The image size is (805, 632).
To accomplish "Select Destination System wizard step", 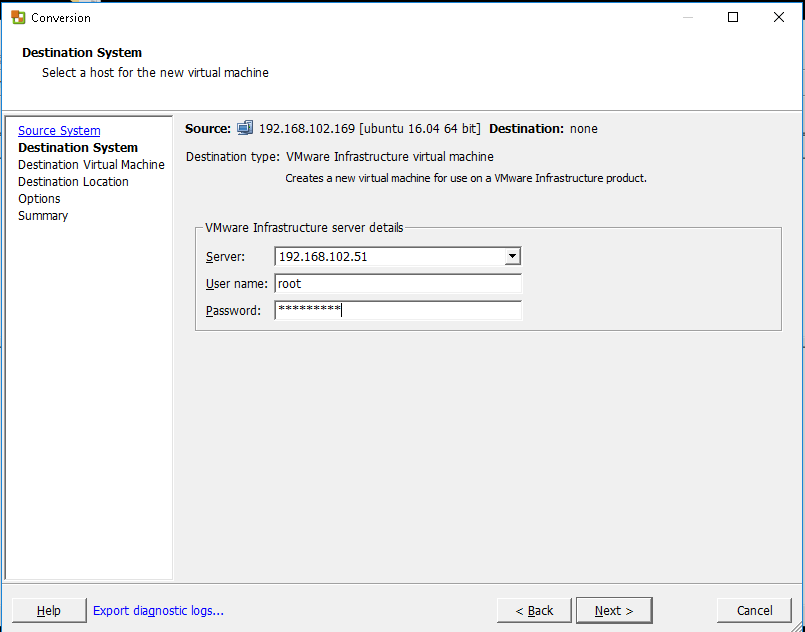I will (x=78, y=147).
